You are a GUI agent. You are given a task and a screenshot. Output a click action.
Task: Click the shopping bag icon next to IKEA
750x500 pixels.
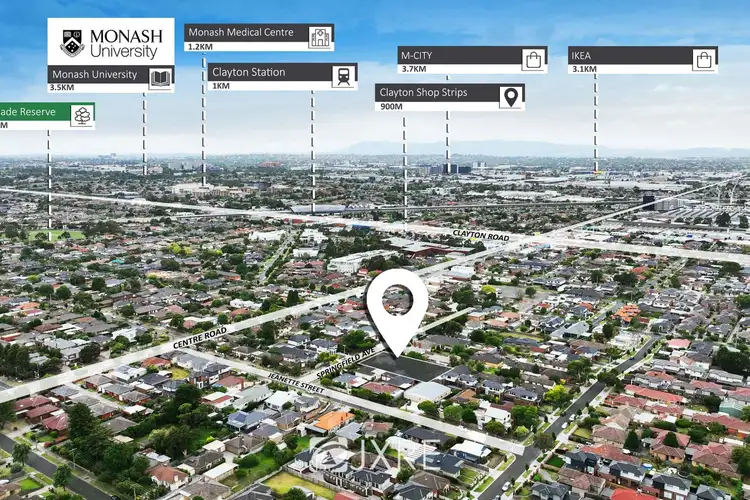point(704,59)
